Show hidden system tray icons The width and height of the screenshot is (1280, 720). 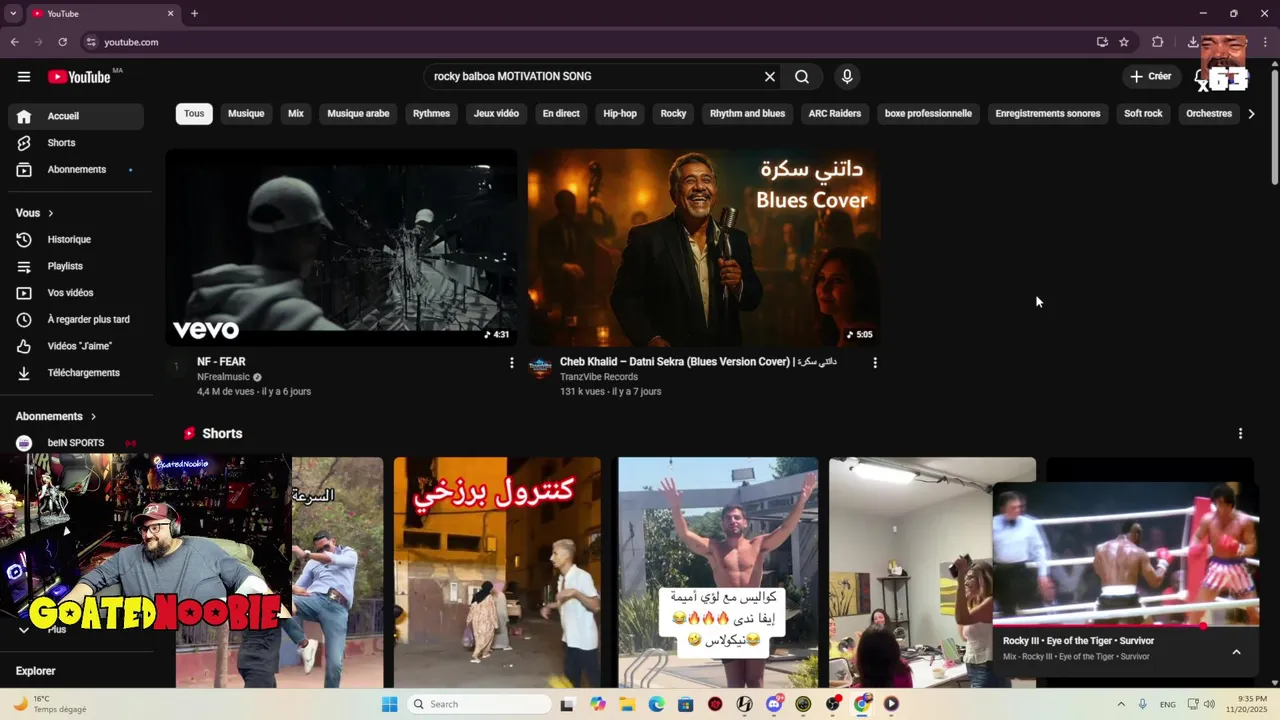pos(1121,704)
